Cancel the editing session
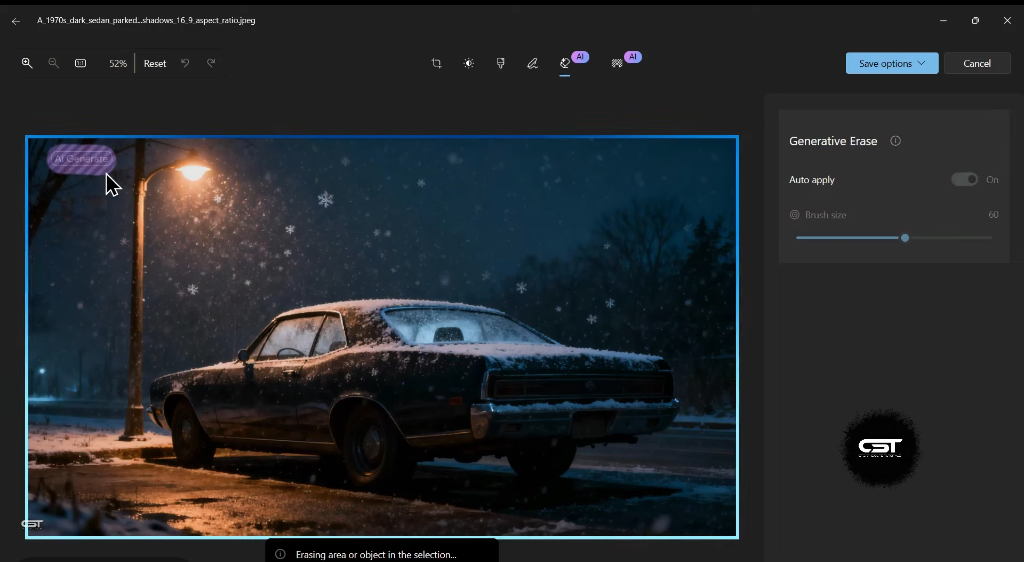 pos(977,63)
